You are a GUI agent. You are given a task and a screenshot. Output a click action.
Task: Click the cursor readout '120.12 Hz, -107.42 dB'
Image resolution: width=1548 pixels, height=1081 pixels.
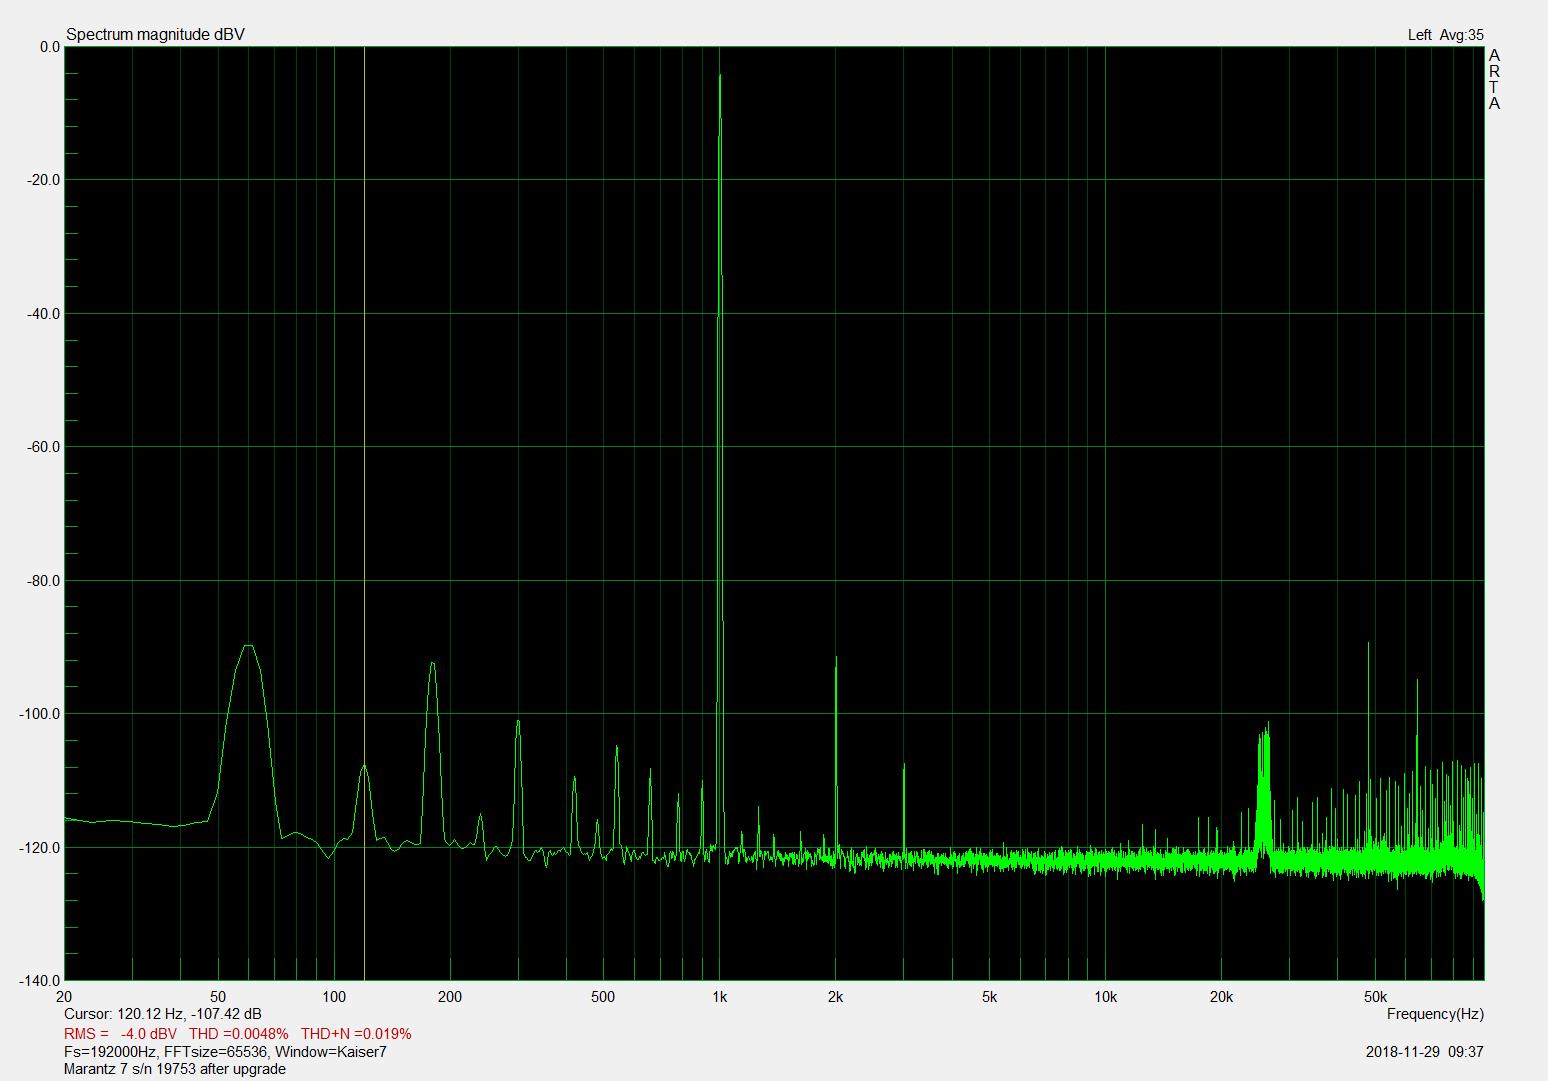[189, 1014]
